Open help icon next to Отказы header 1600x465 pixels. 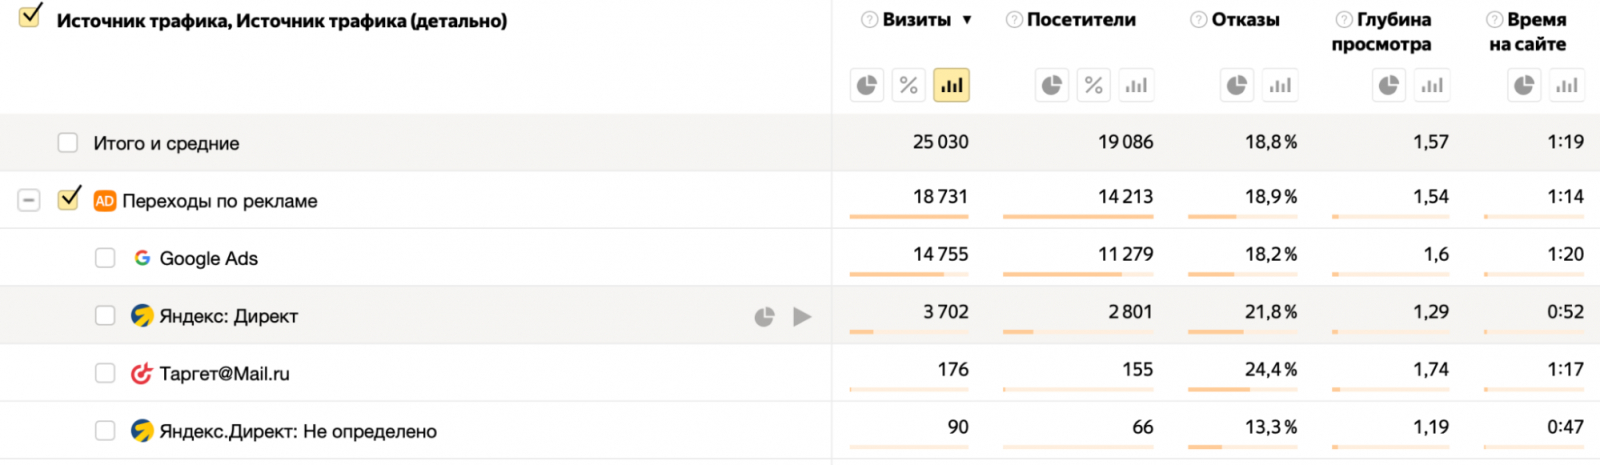pos(1198,20)
